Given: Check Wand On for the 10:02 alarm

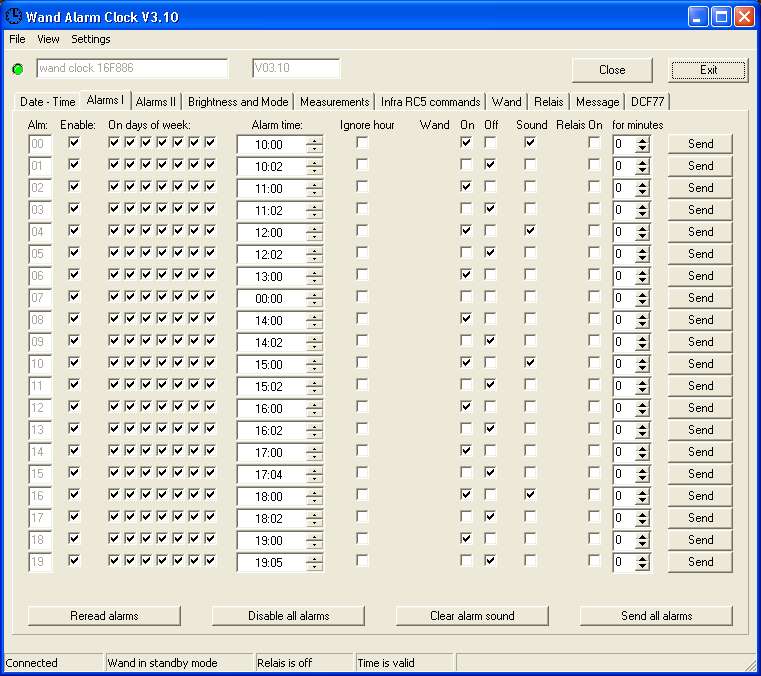Looking at the screenshot, I should tap(466, 165).
